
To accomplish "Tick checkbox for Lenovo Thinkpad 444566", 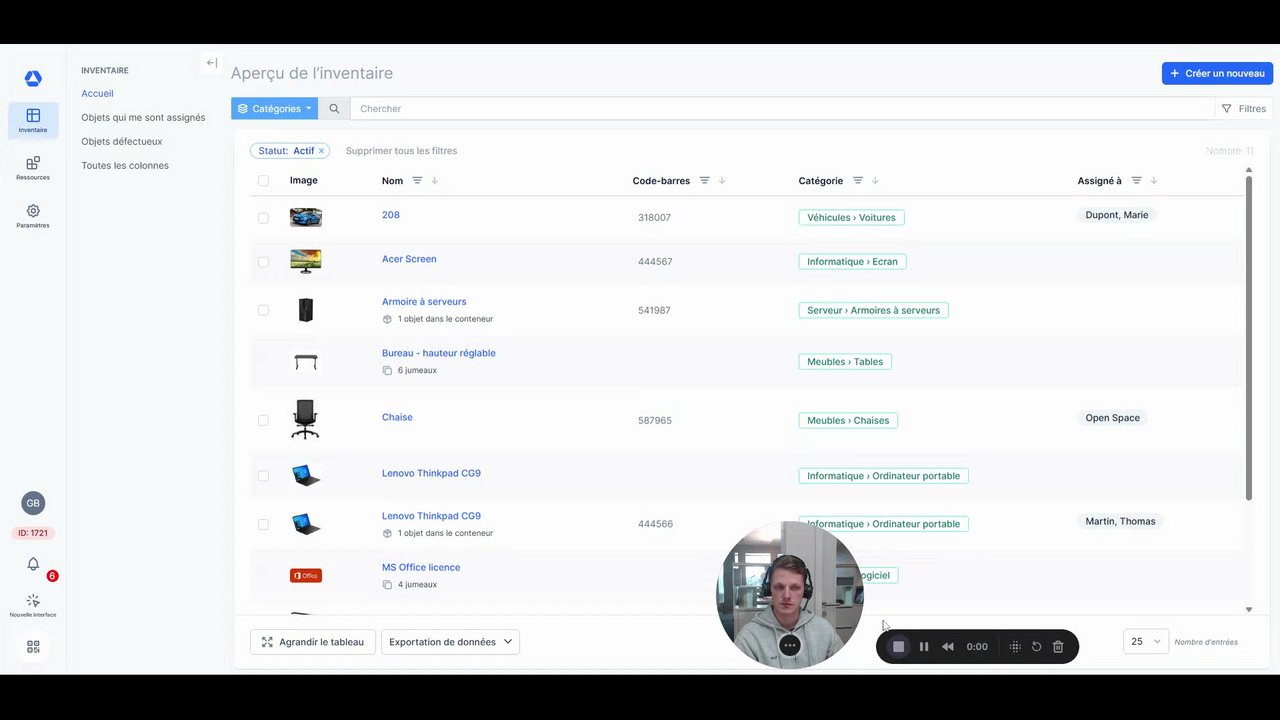I will tap(263, 524).
